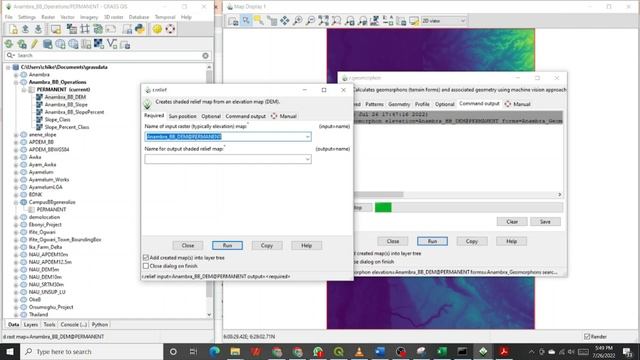The height and width of the screenshot is (360, 640).
Task: Switch to Sun position tab in r.relief
Action: tap(182, 116)
